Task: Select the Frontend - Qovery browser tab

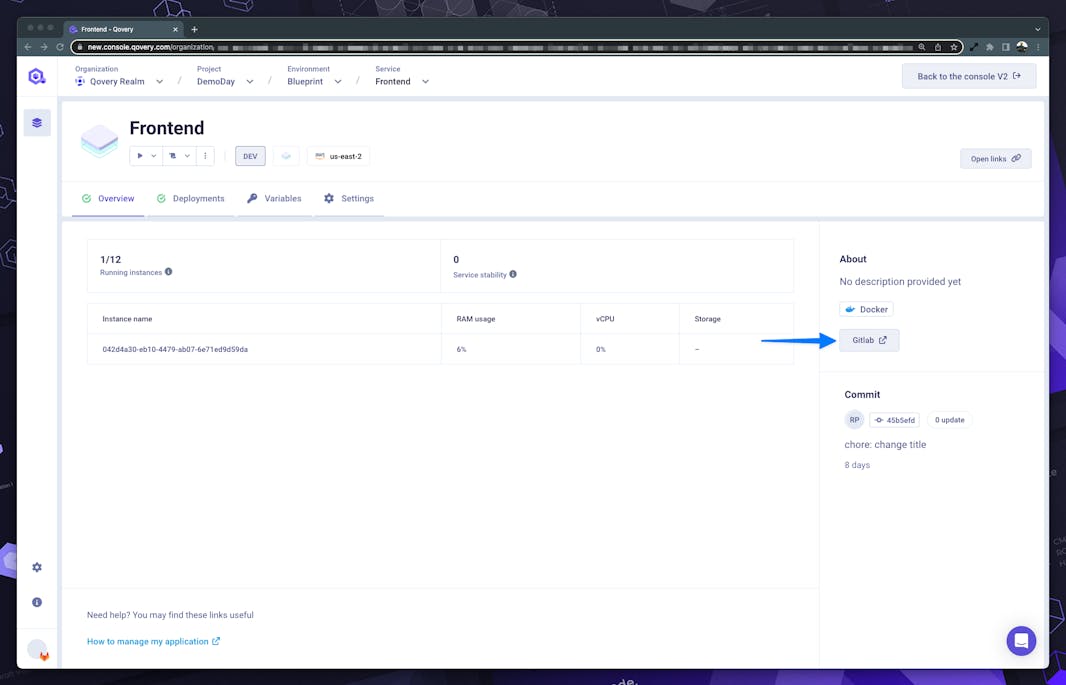Action: [x=122, y=29]
